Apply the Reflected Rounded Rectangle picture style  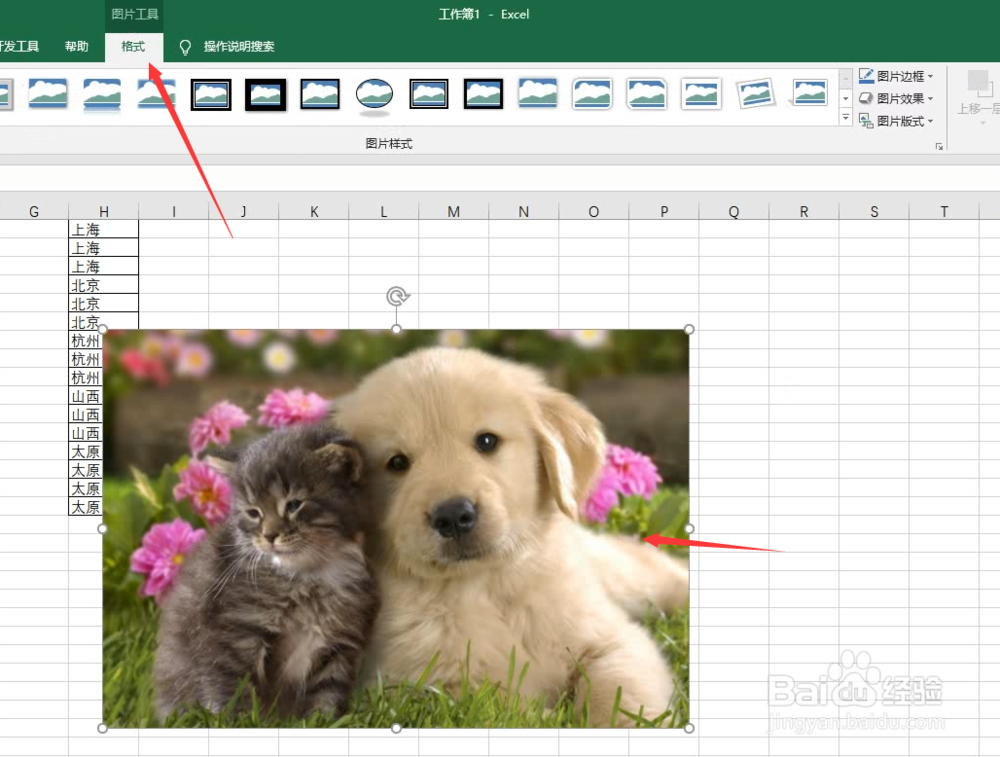[x=102, y=94]
